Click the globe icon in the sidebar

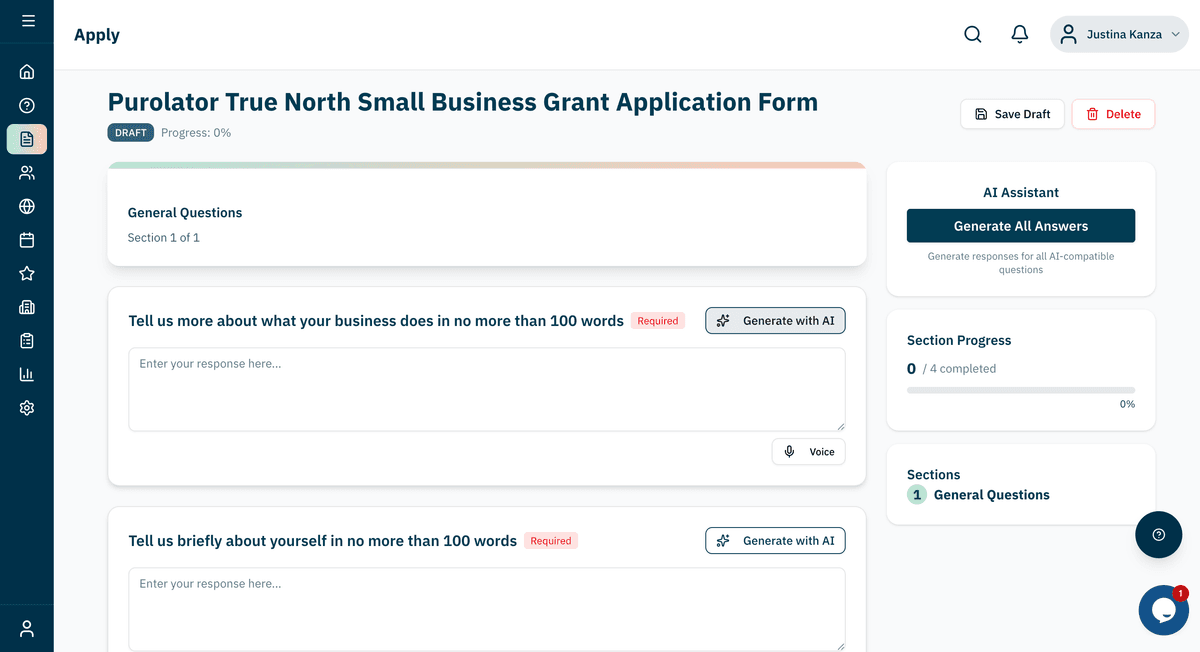pos(26,206)
